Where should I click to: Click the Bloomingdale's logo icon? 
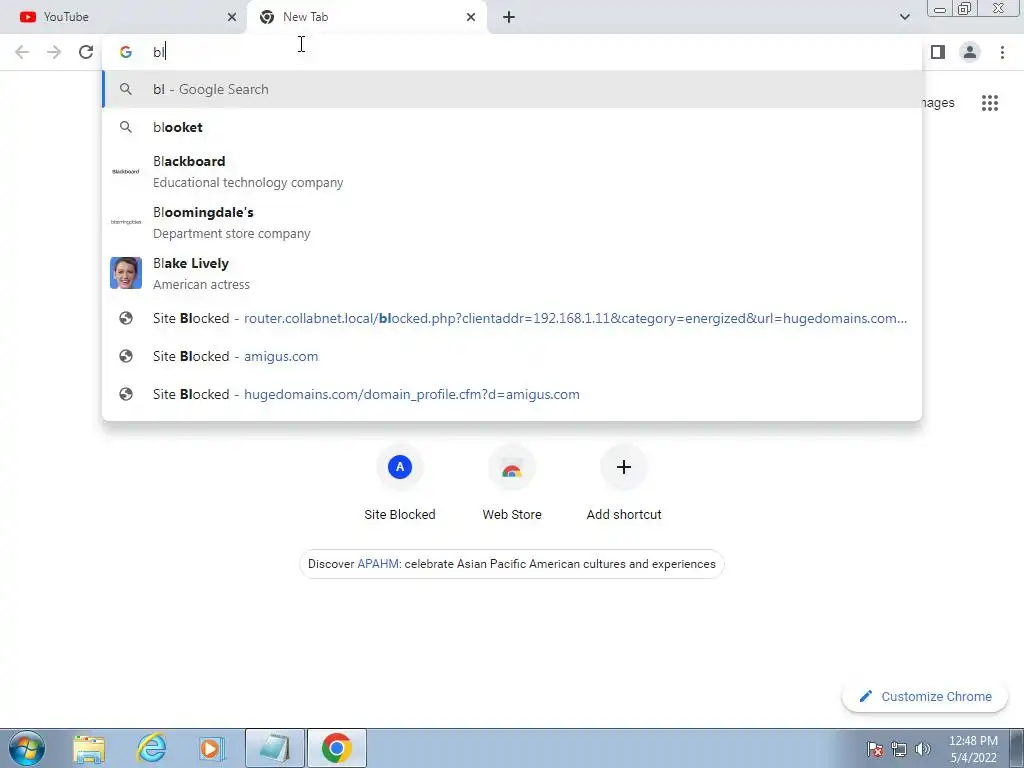pos(126,223)
